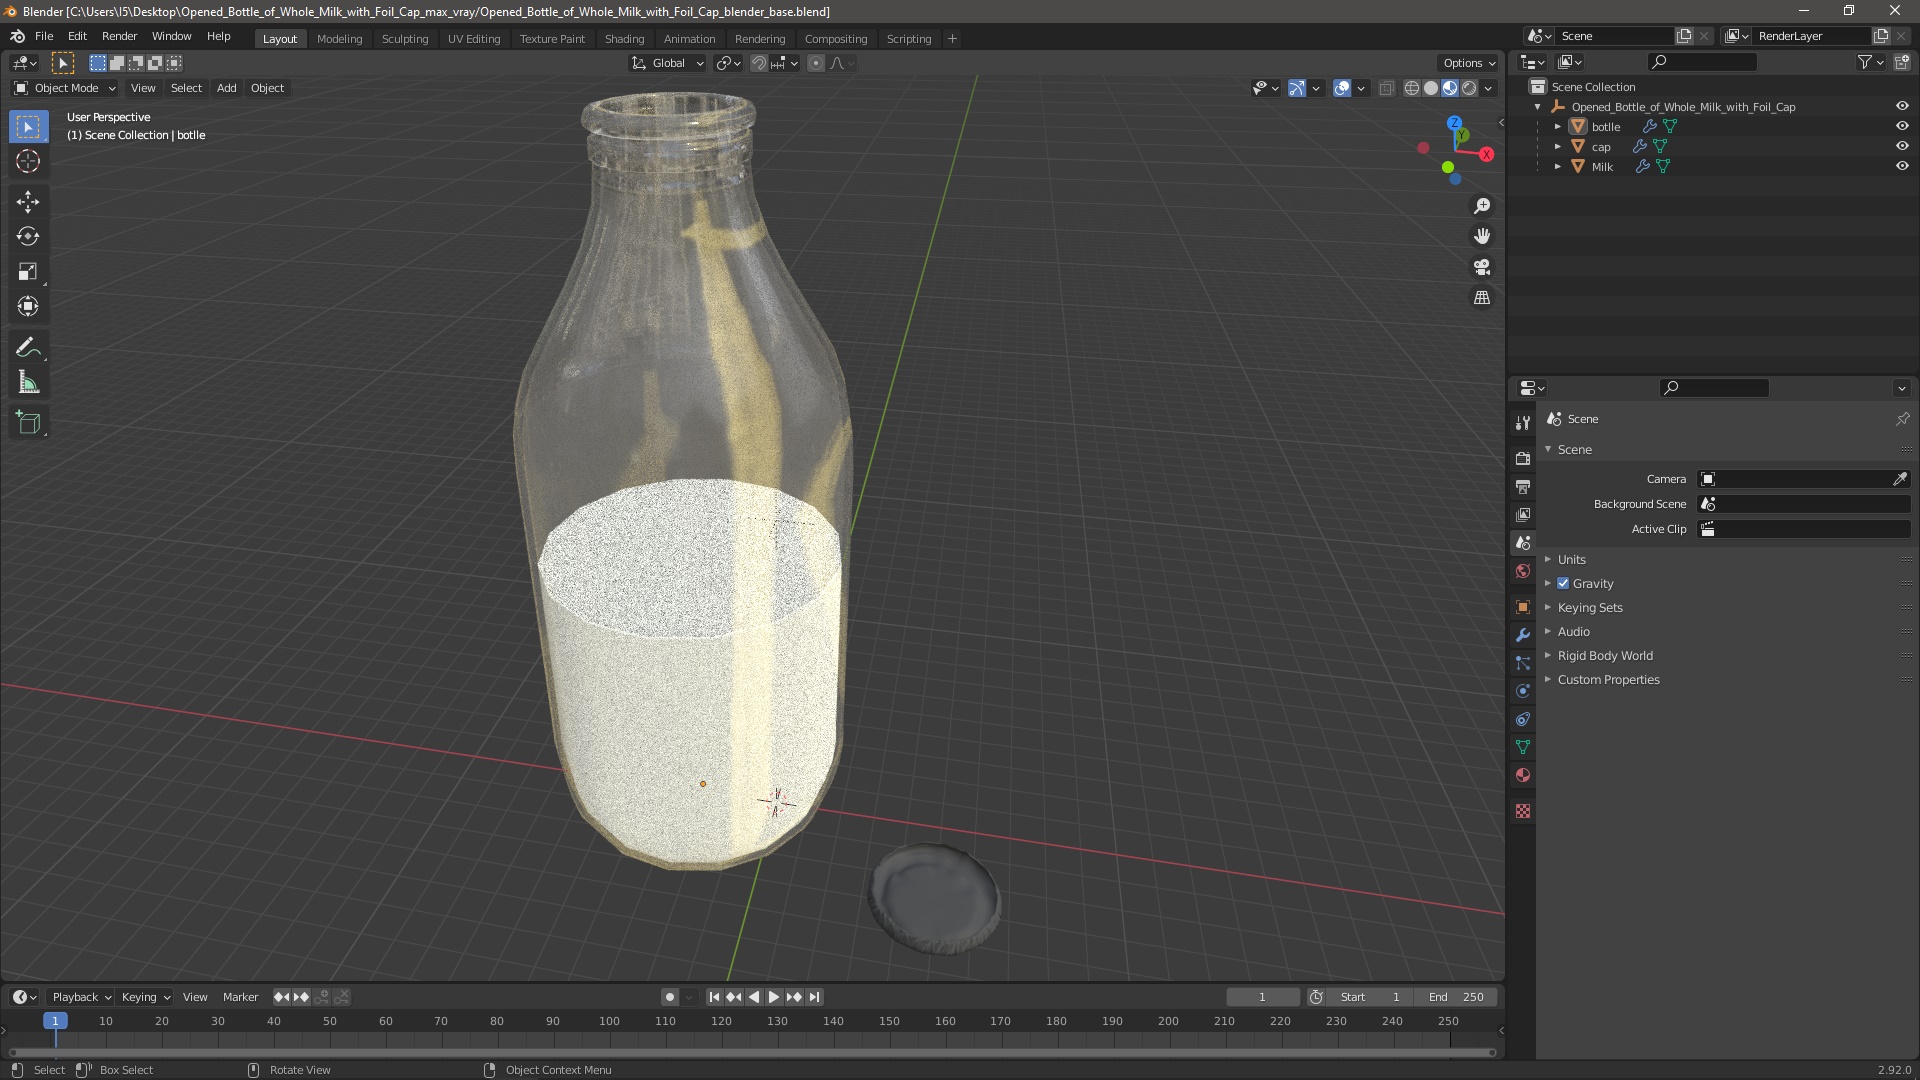The image size is (1920, 1080).
Task: Activate the Rotate tool
Action: (x=28, y=237)
